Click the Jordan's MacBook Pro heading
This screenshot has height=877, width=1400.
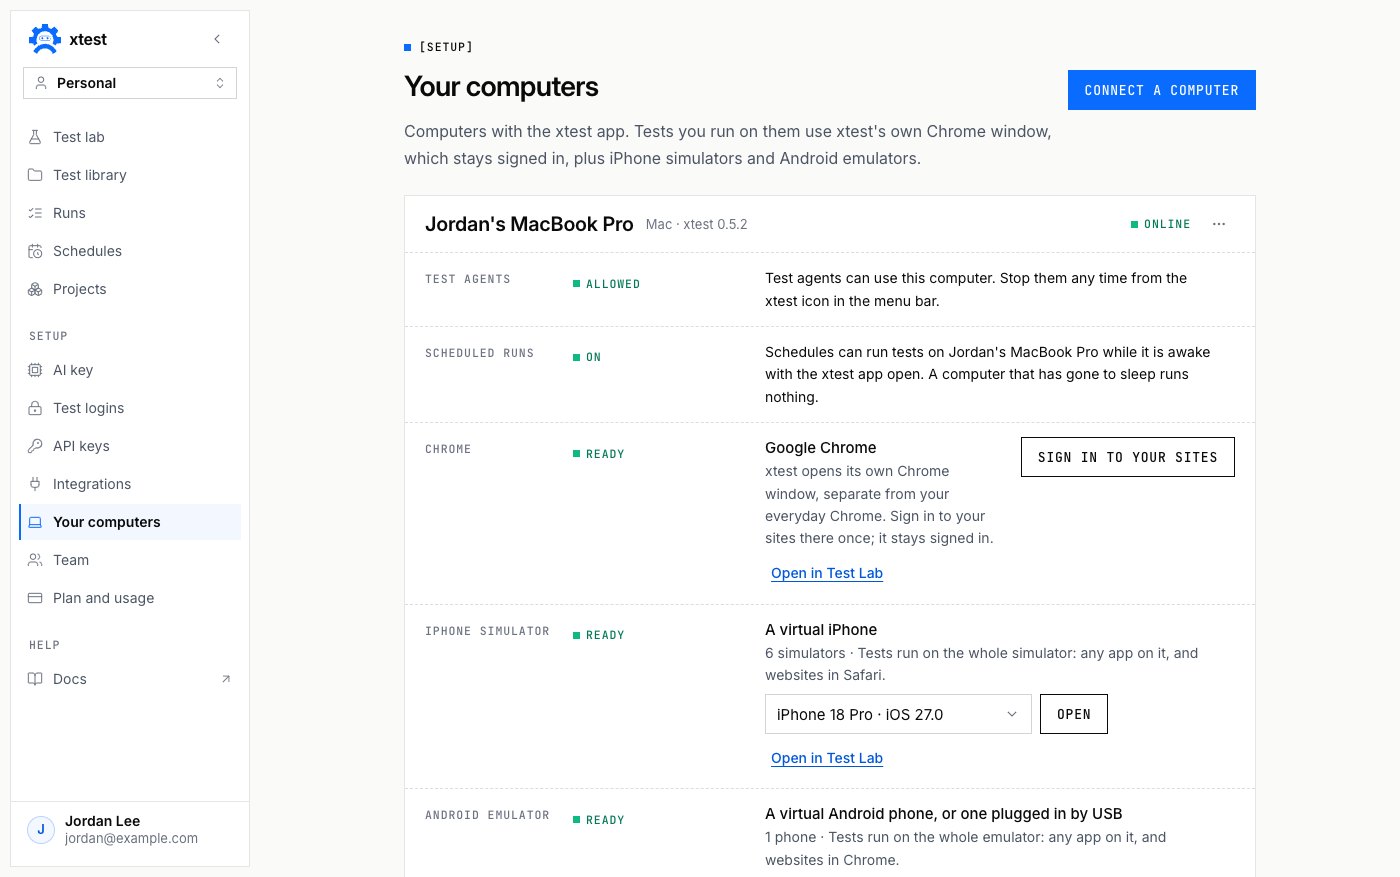[529, 224]
